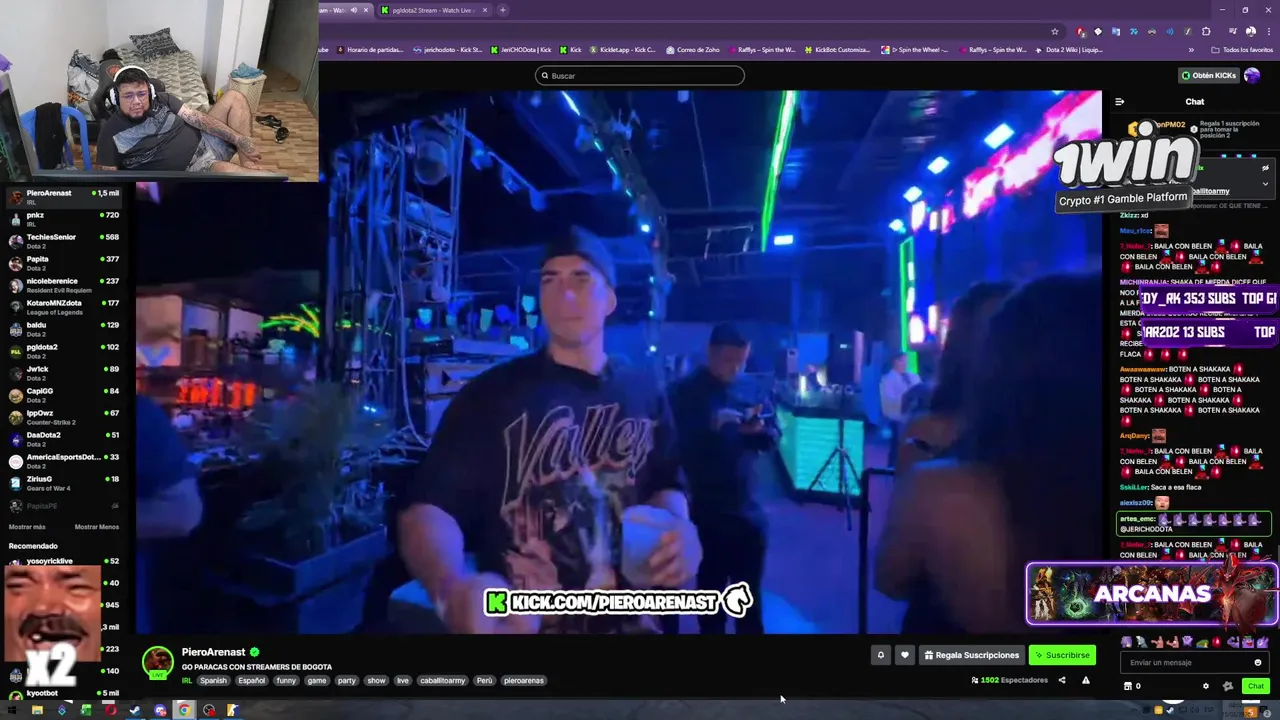Collapse the chat panel arrow icon
1280x720 pixels.
tap(1119, 101)
